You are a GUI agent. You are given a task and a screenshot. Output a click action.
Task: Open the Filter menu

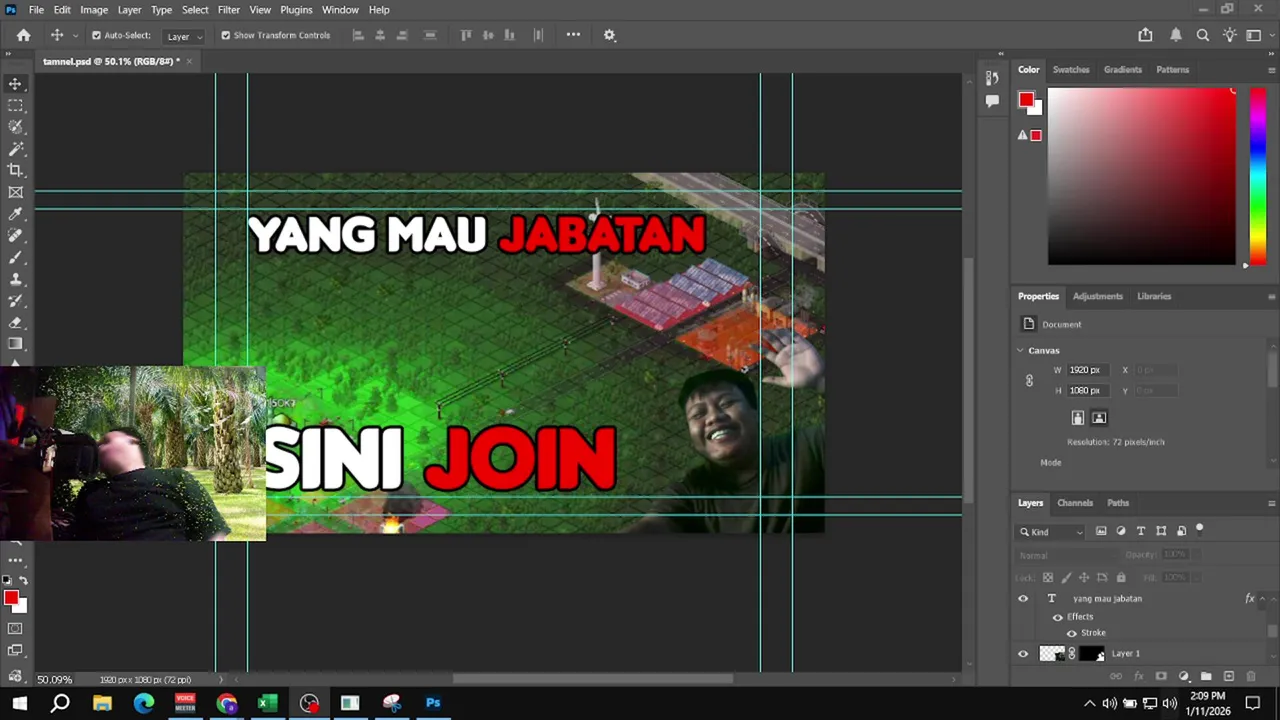pyautogui.click(x=228, y=9)
